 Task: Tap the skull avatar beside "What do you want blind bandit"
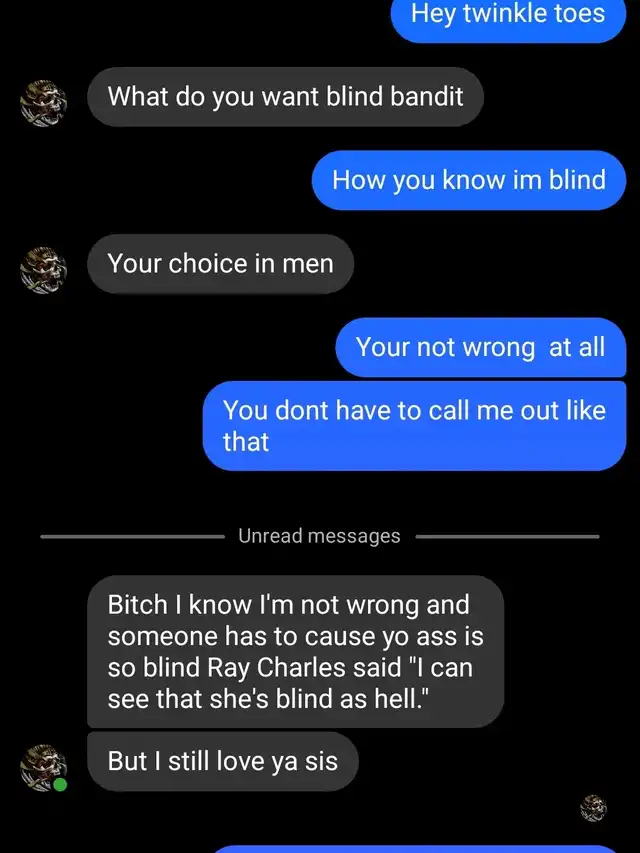click(x=44, y=103)
